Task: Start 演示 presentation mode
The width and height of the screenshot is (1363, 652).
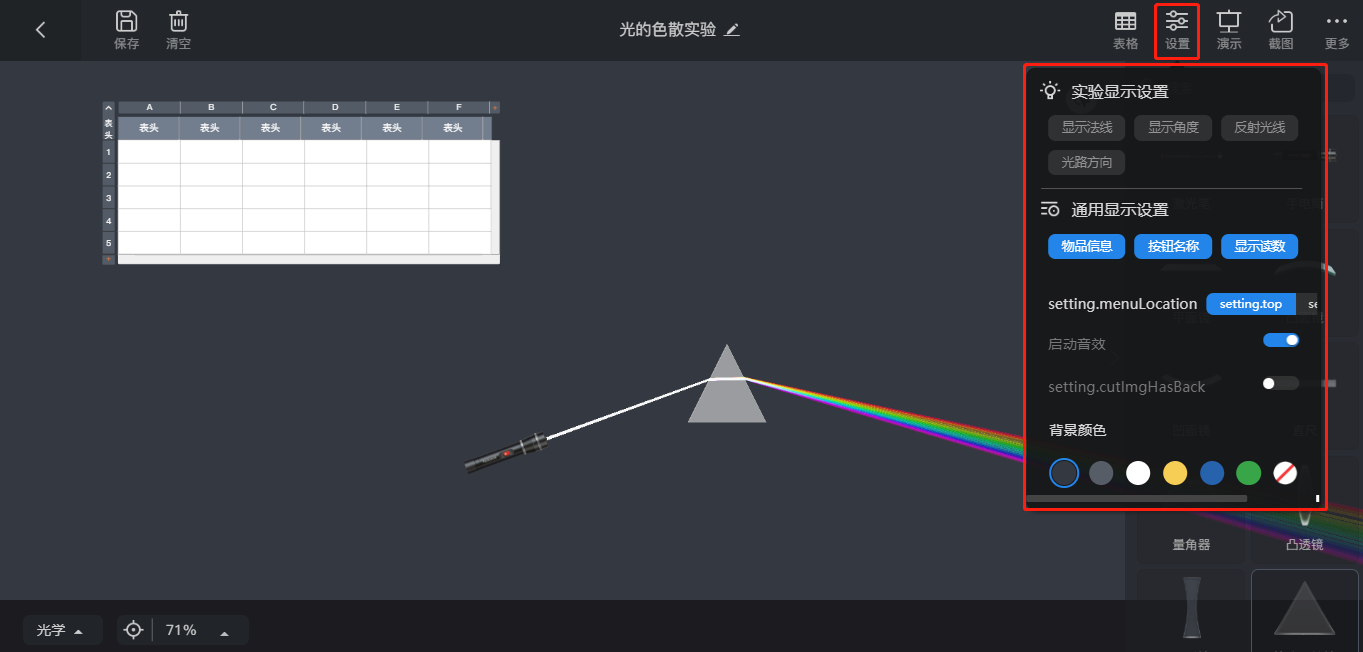Action: [1229, 21]
